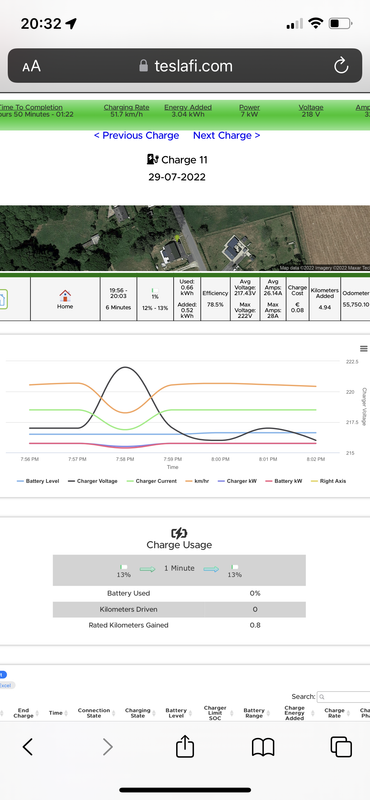This screenshot has height=800, width=370.
Task: Open the Previous Charge link
Action: [136, 135]
